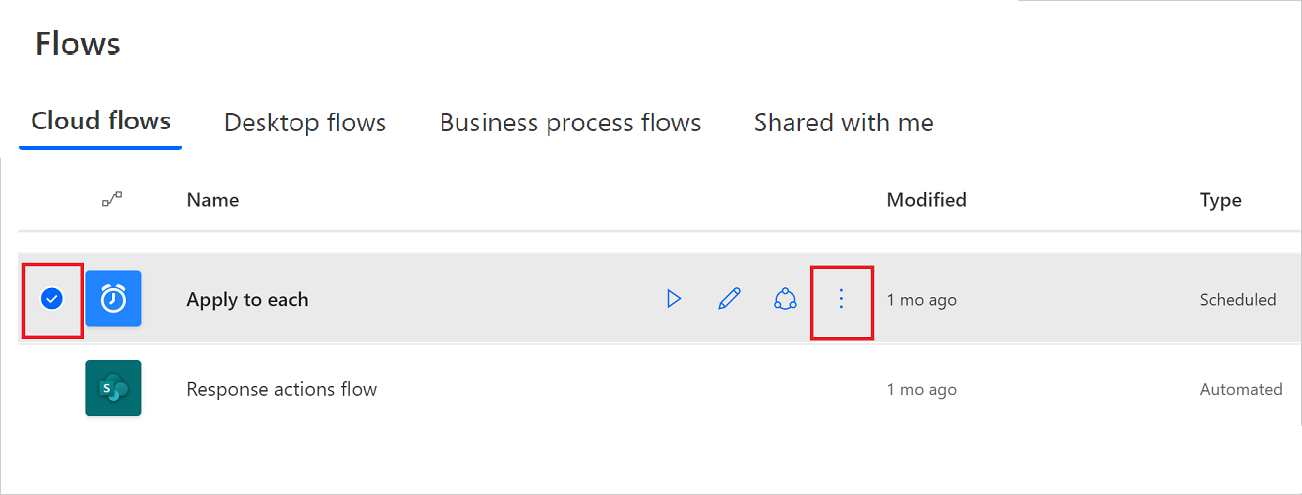Select the Cloud flows tab
1302x495 pixels.
coord(101,122)
